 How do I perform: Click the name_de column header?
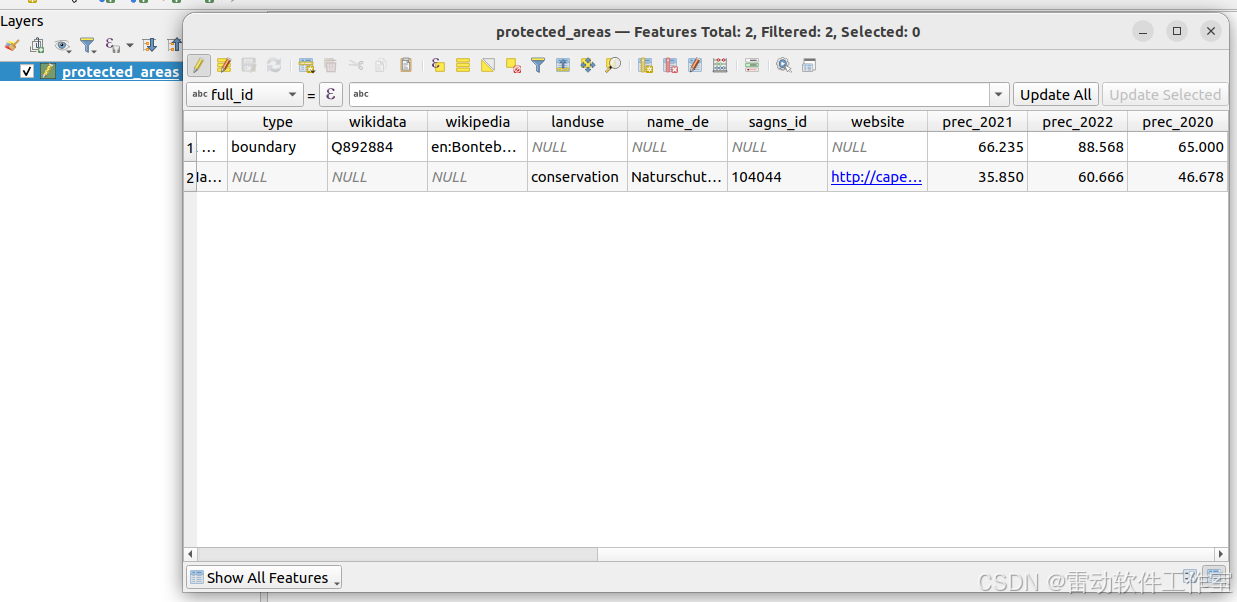(678, 121)
